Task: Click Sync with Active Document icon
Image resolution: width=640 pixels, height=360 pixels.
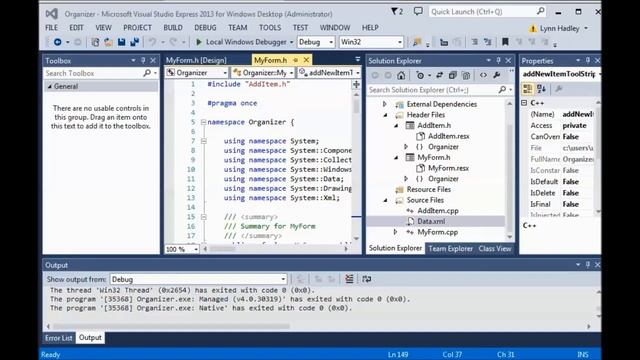Action: pos(439,76)
